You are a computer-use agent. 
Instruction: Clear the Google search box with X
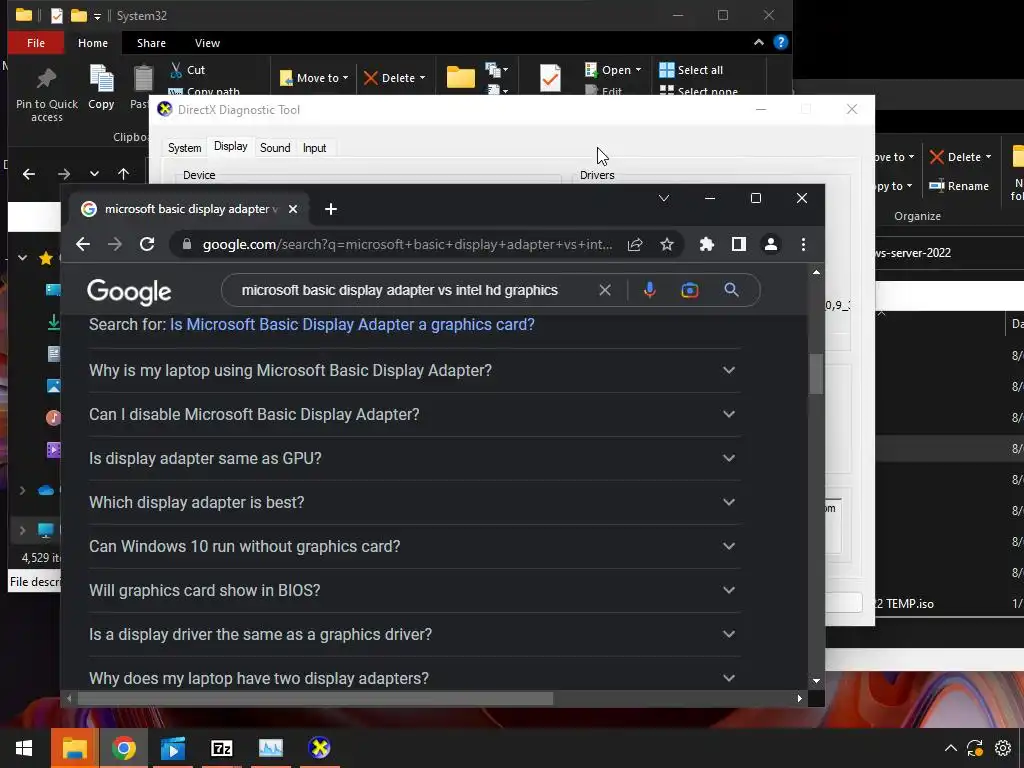(605, 290)
